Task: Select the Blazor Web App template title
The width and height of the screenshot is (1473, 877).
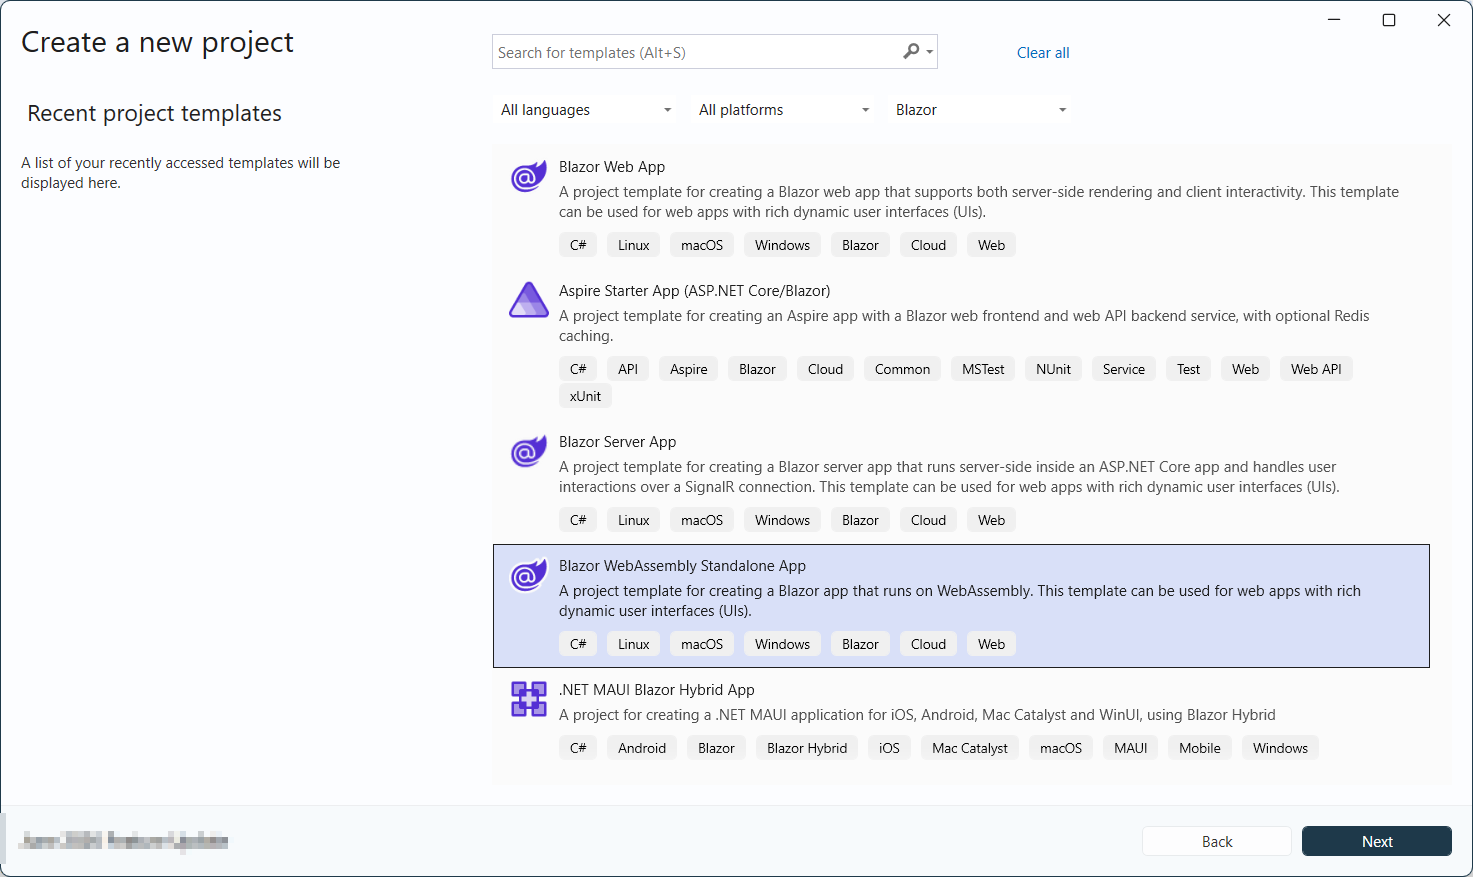Action: click(x=612, y=167)
